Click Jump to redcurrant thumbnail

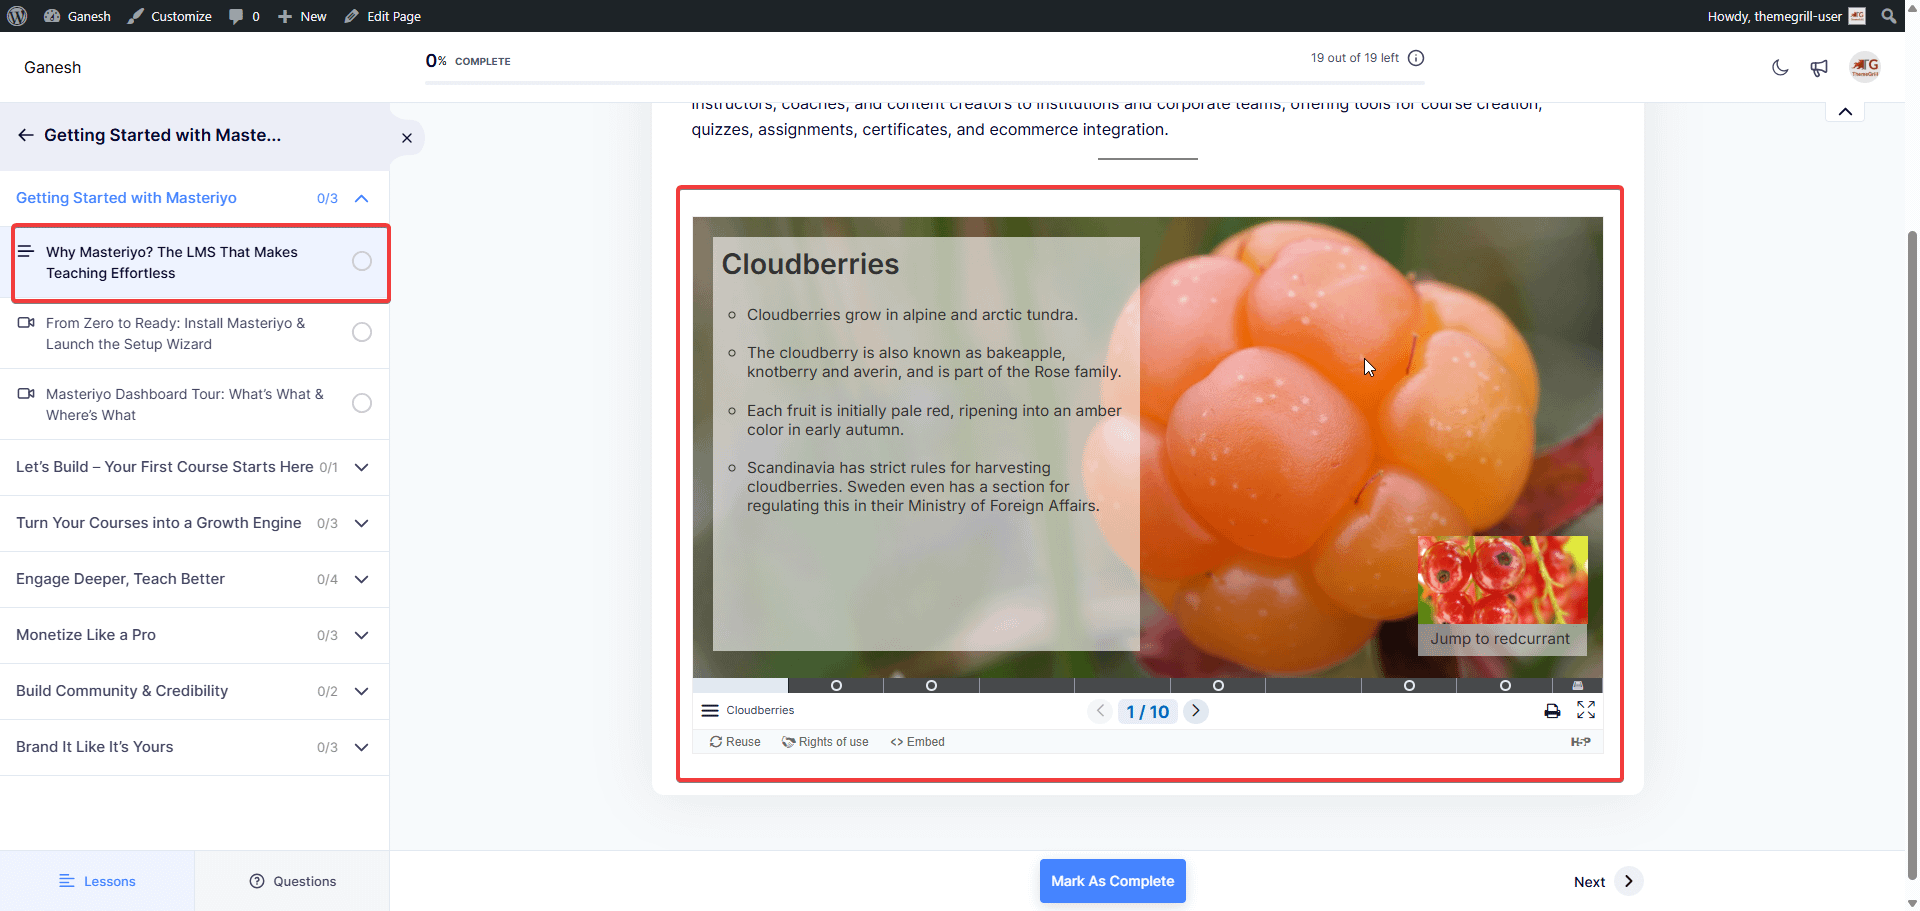pos(1502,595)
